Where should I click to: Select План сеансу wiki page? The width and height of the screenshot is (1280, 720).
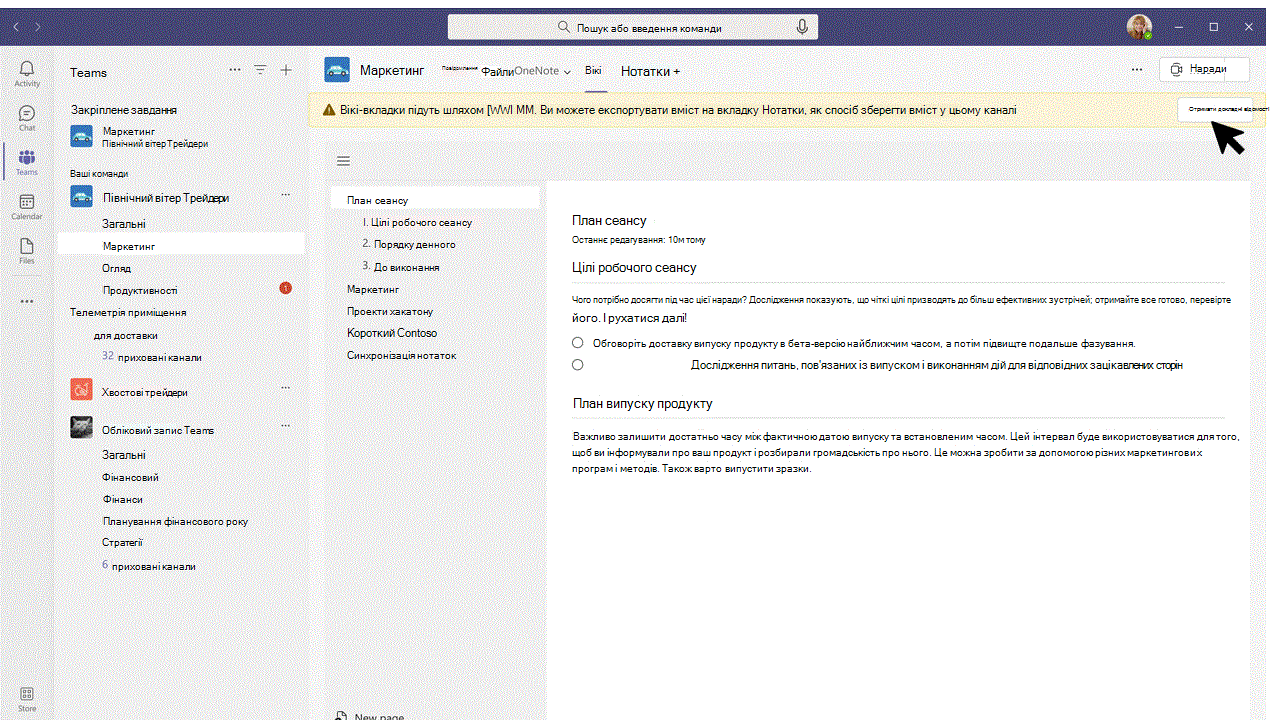pos(435,200)
